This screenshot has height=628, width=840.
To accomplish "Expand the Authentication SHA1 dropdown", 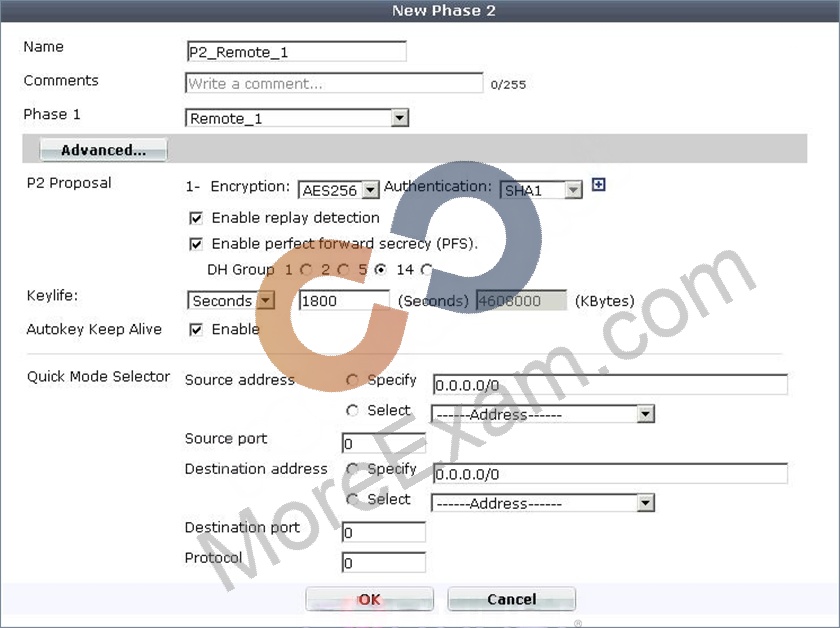I will pos(541,190).
